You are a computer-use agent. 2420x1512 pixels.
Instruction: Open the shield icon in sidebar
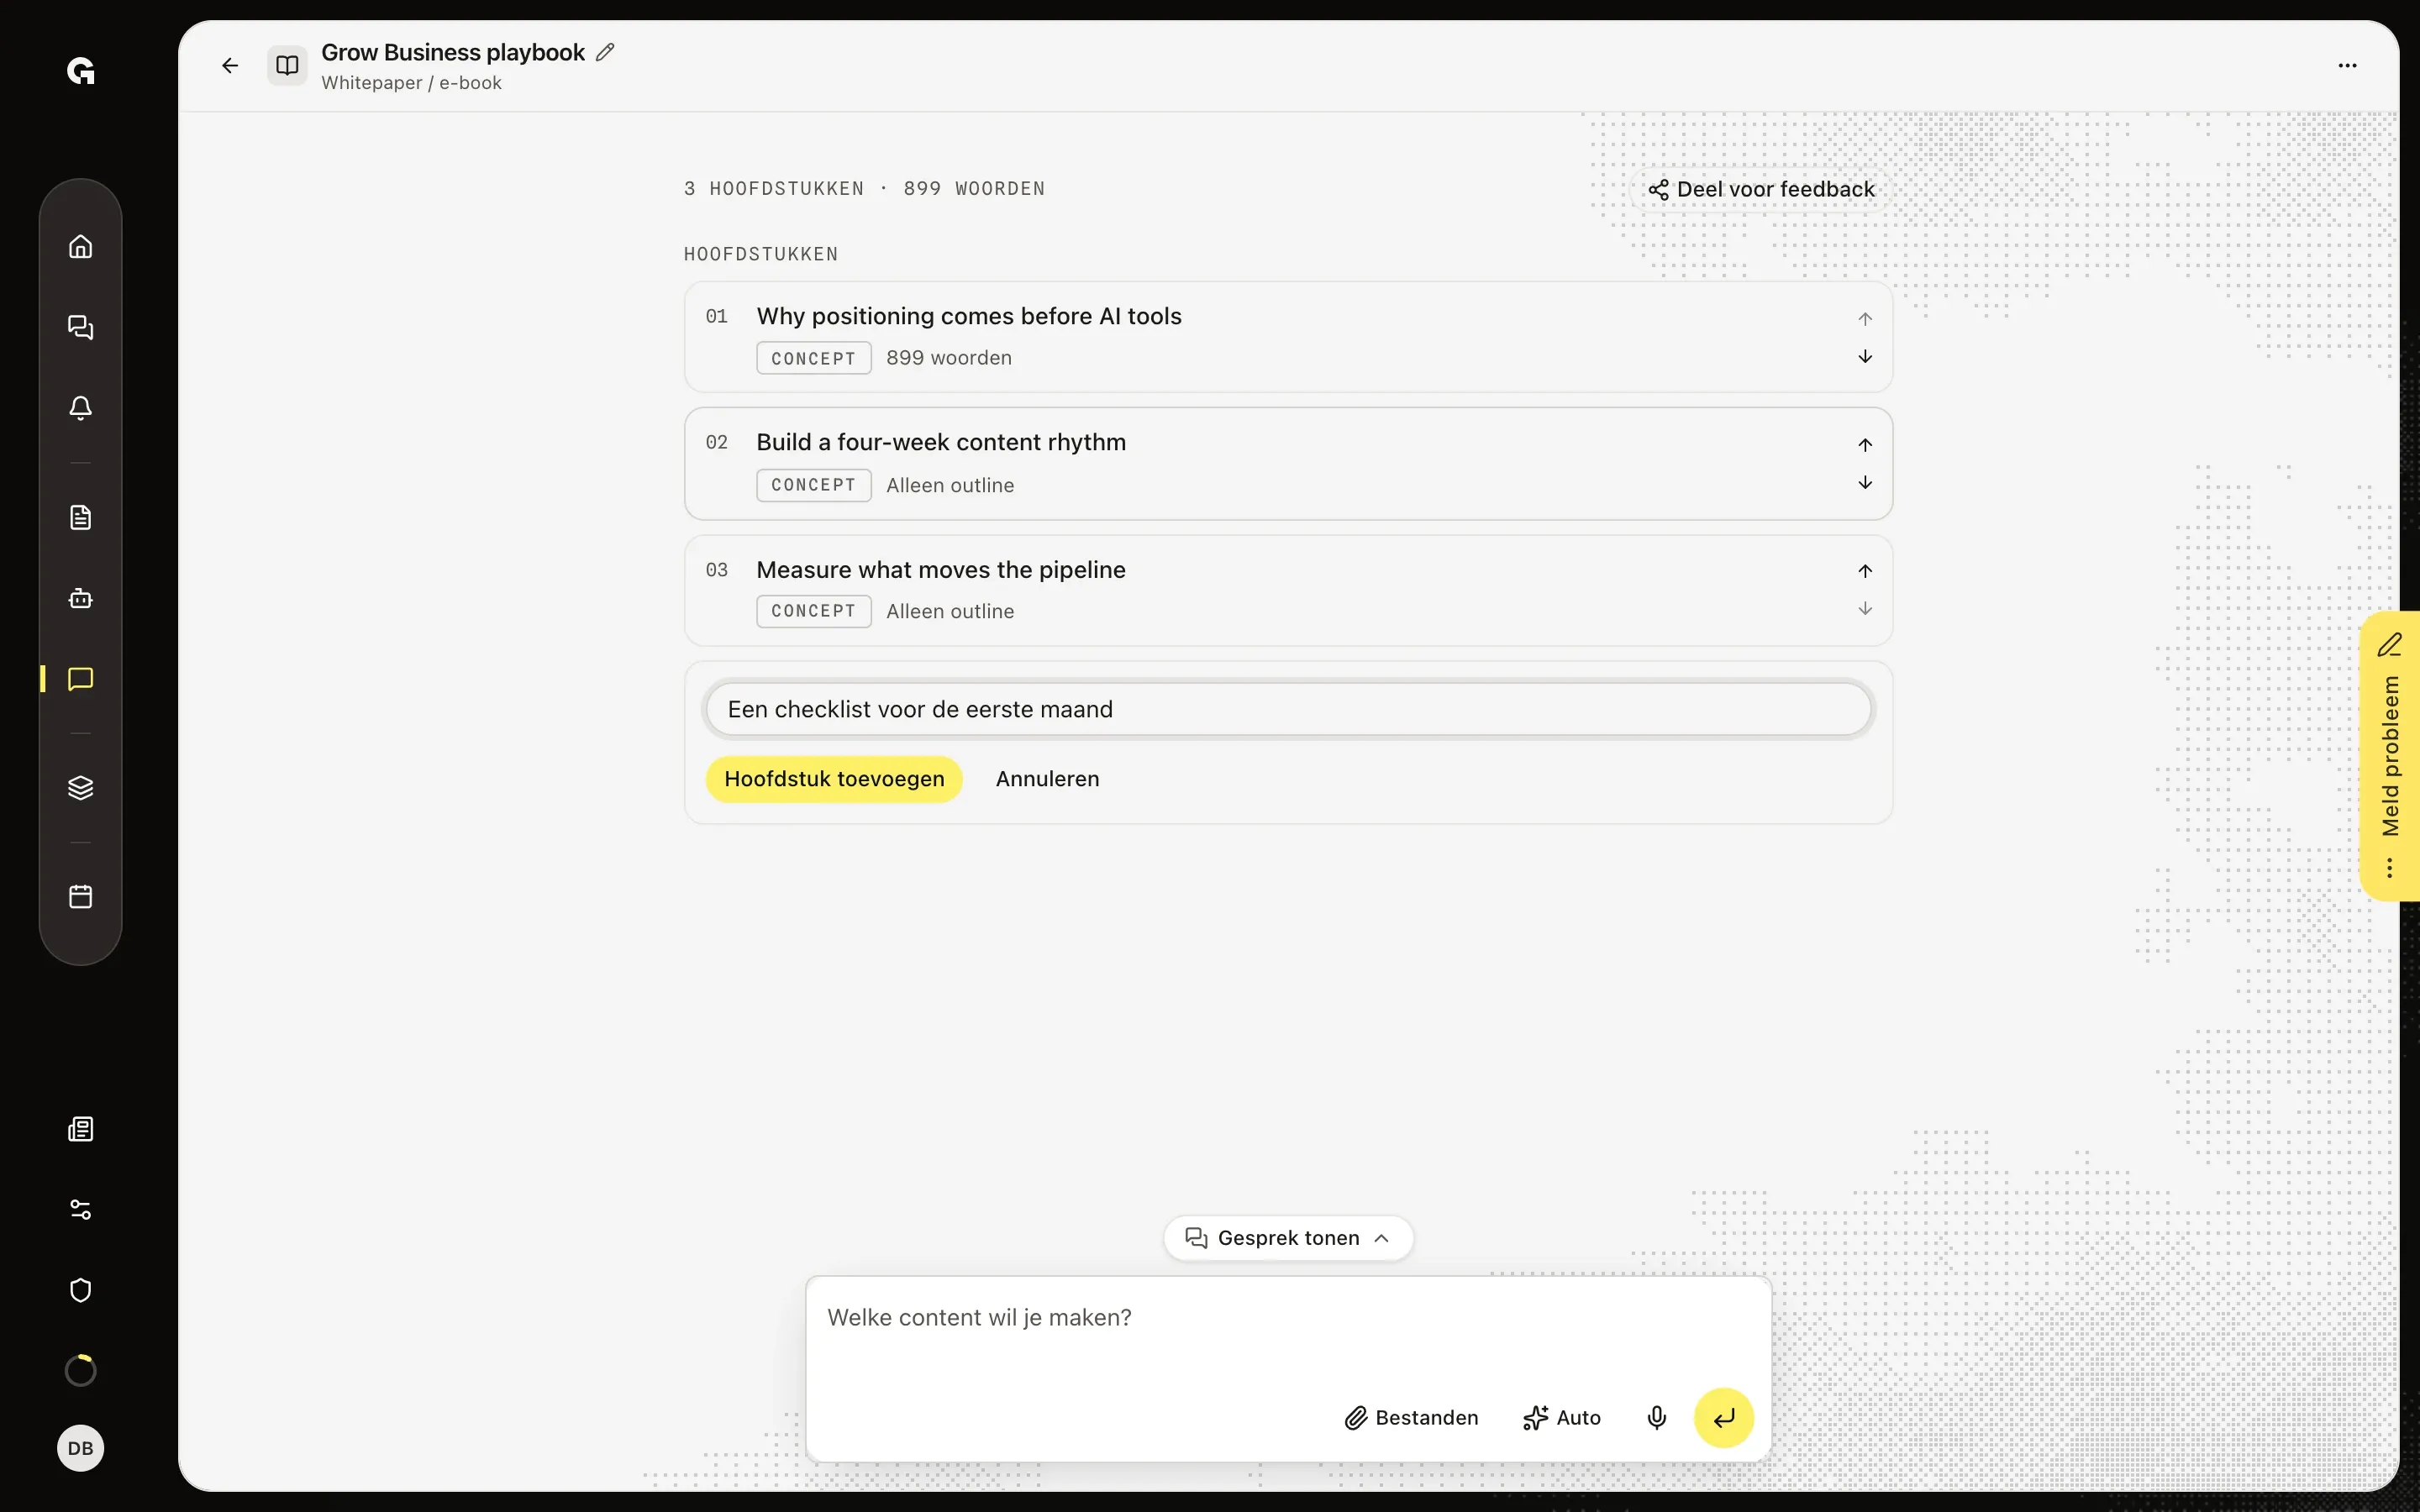(81, 1290)
